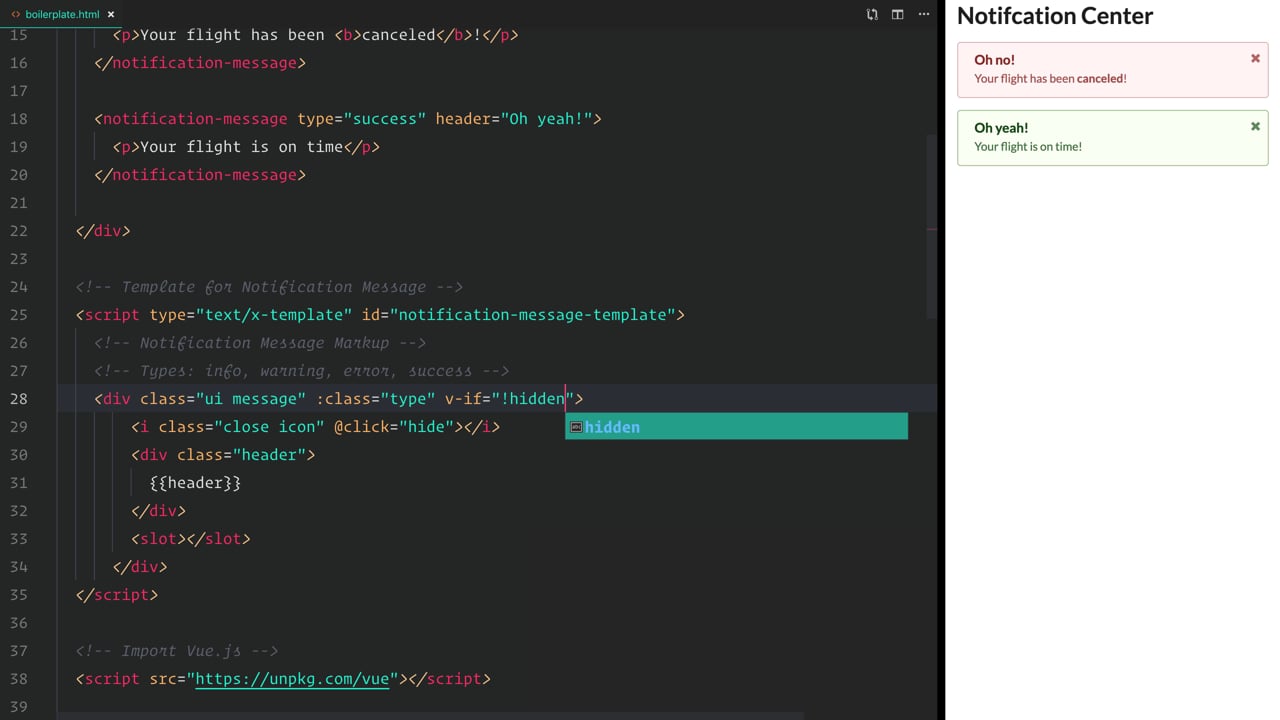Click the "ui message" class value
This screenshot has height=720, width=1280.
coord(251,399)
